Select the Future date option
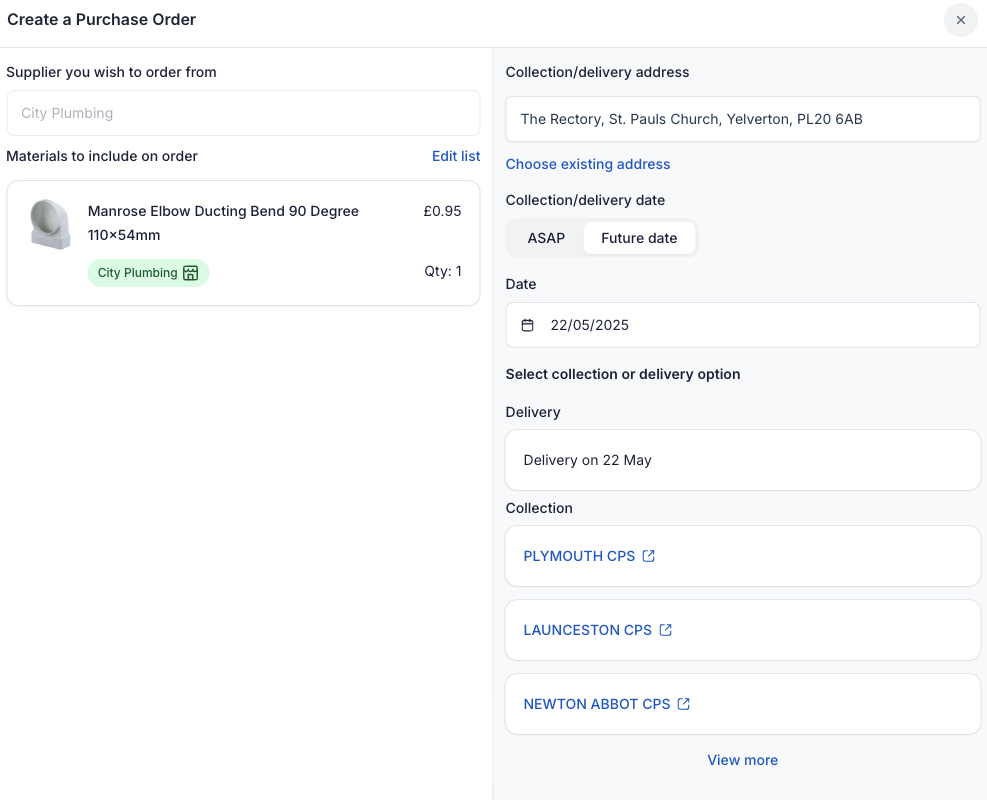Image resolution: width=987 pixels, height=800 pixels. tap(639, 238)
